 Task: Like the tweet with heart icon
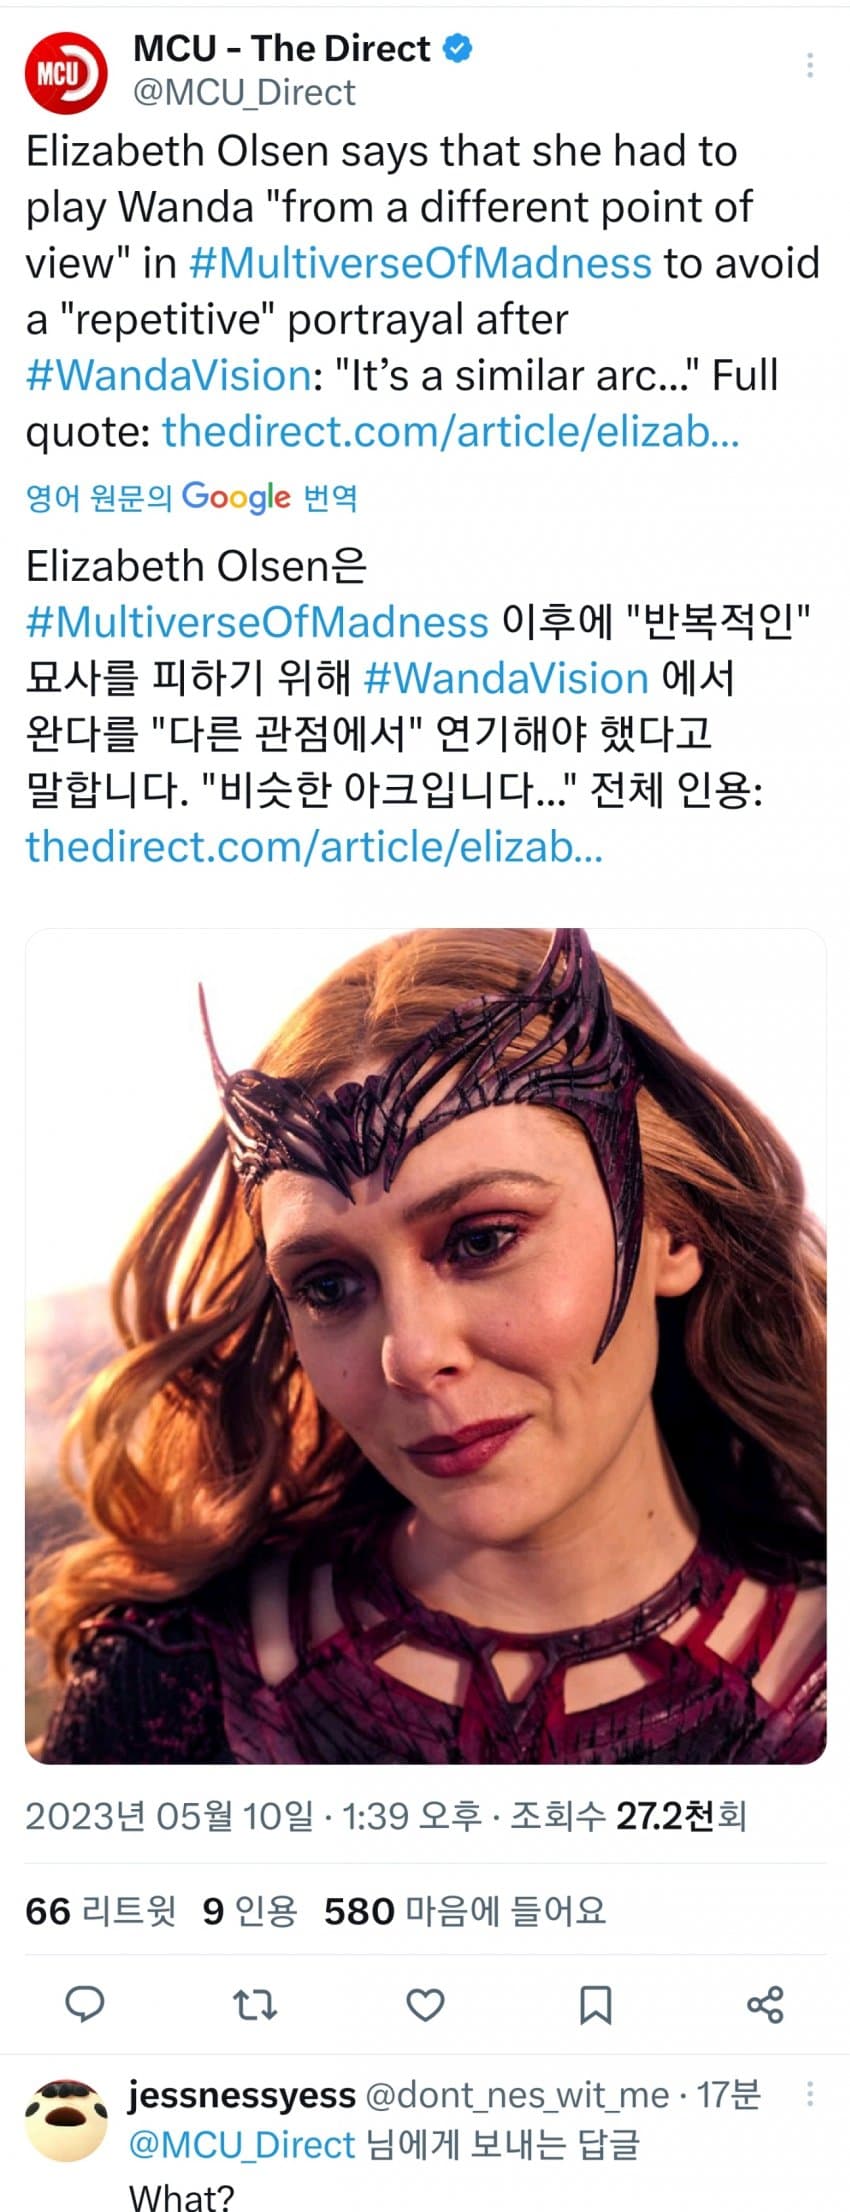[x=425, y=2004]
